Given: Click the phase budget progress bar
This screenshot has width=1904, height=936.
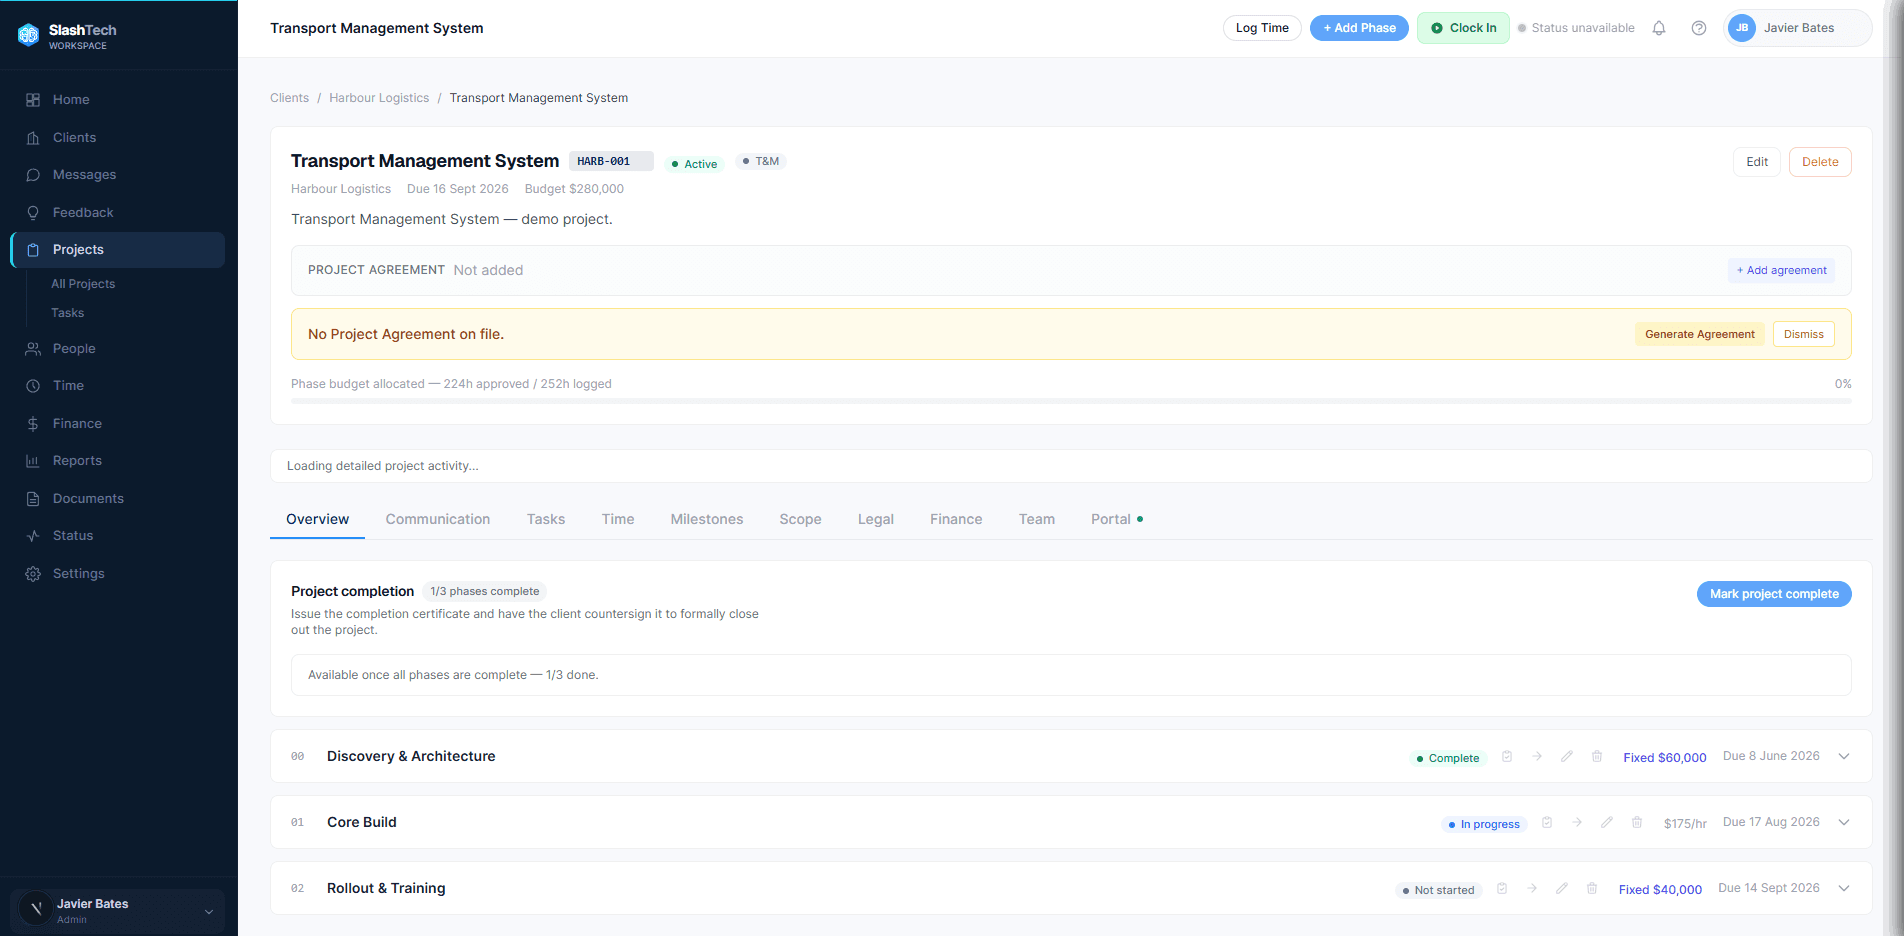Looking at the screenshot, I should point(1071,401).
